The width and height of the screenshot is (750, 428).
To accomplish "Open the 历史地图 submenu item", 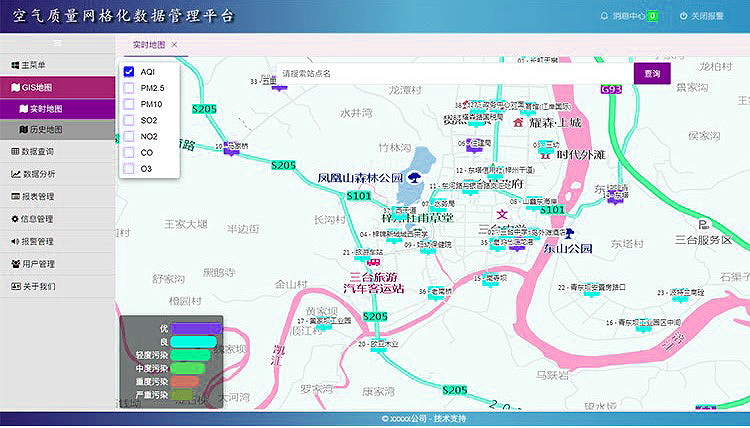I will [x=57, y=130].
